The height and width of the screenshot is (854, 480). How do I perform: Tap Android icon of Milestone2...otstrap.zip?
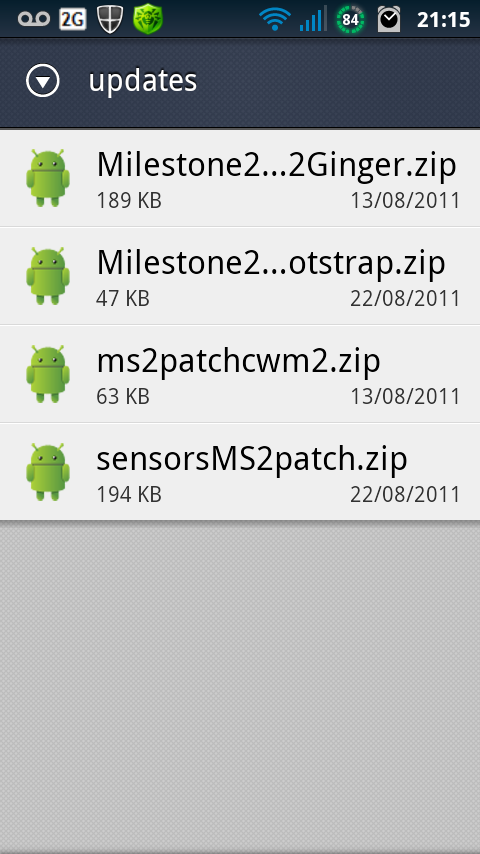[48, 276]
